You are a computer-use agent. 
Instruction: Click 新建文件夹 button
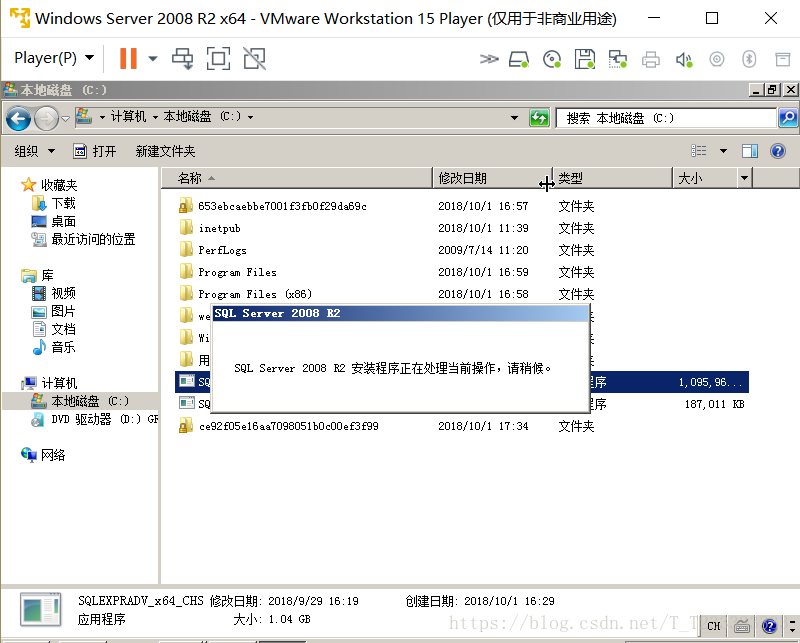click(165, 151)
